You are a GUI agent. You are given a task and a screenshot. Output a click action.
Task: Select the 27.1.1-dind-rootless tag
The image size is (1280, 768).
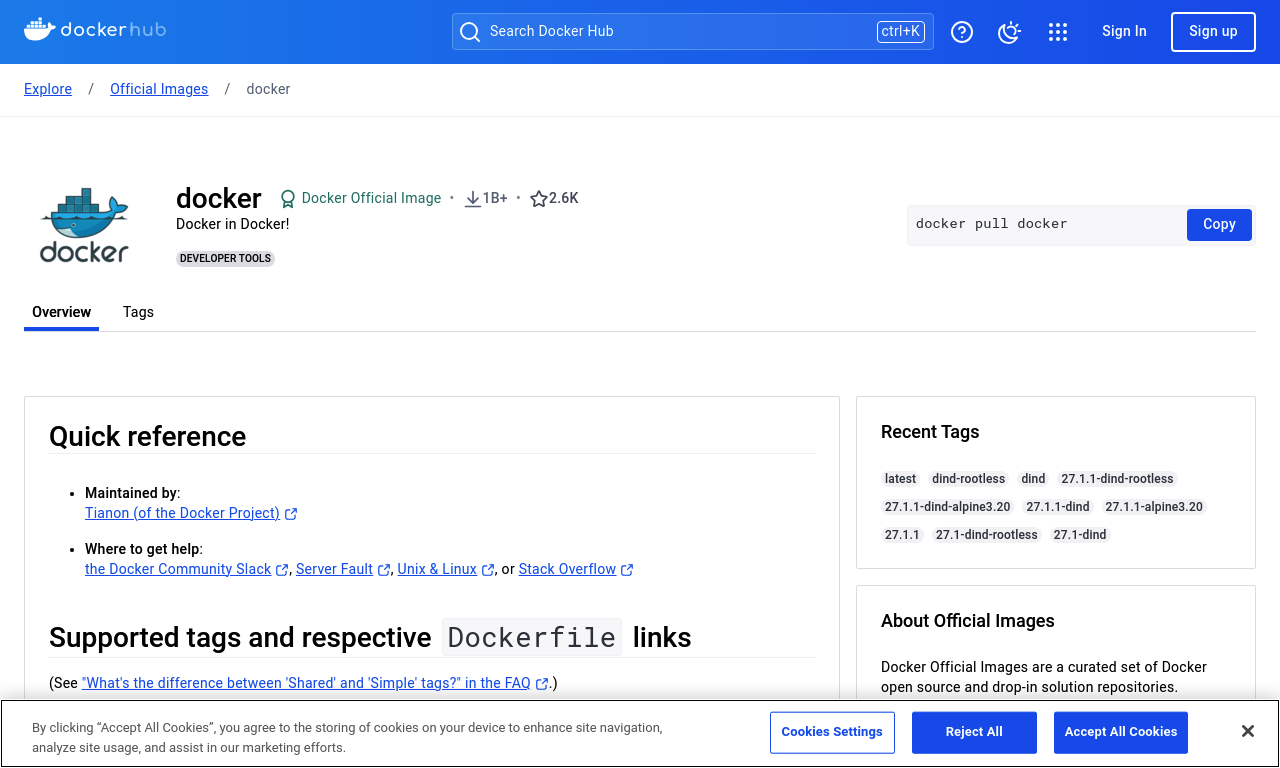(1117, 479)
